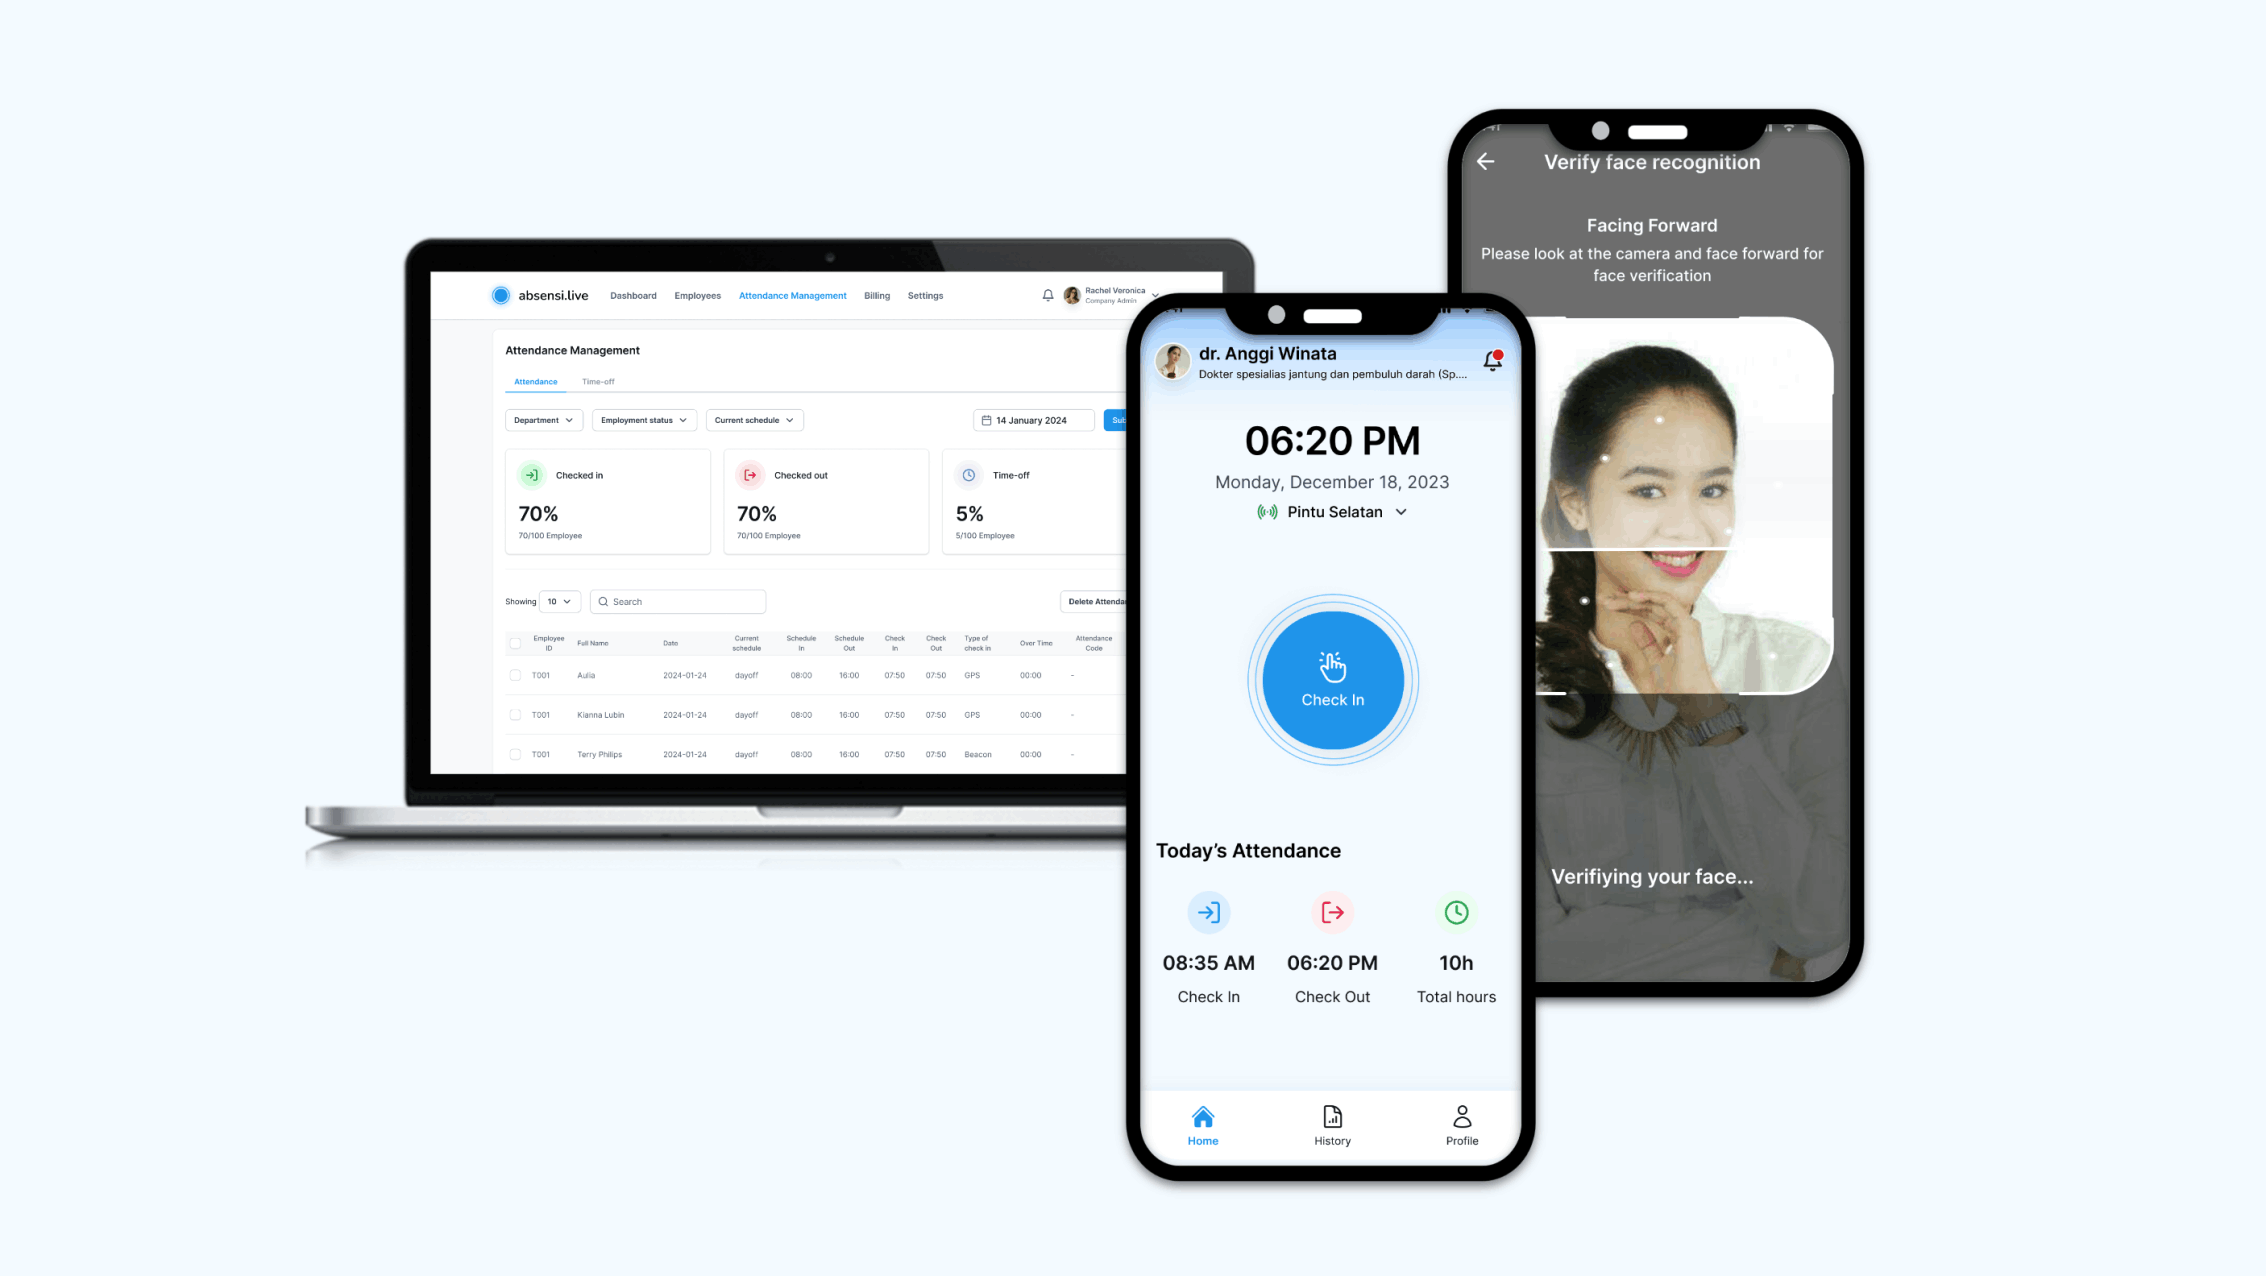
Task: Expand the Employment status dropdown
Action: [643, 419]
